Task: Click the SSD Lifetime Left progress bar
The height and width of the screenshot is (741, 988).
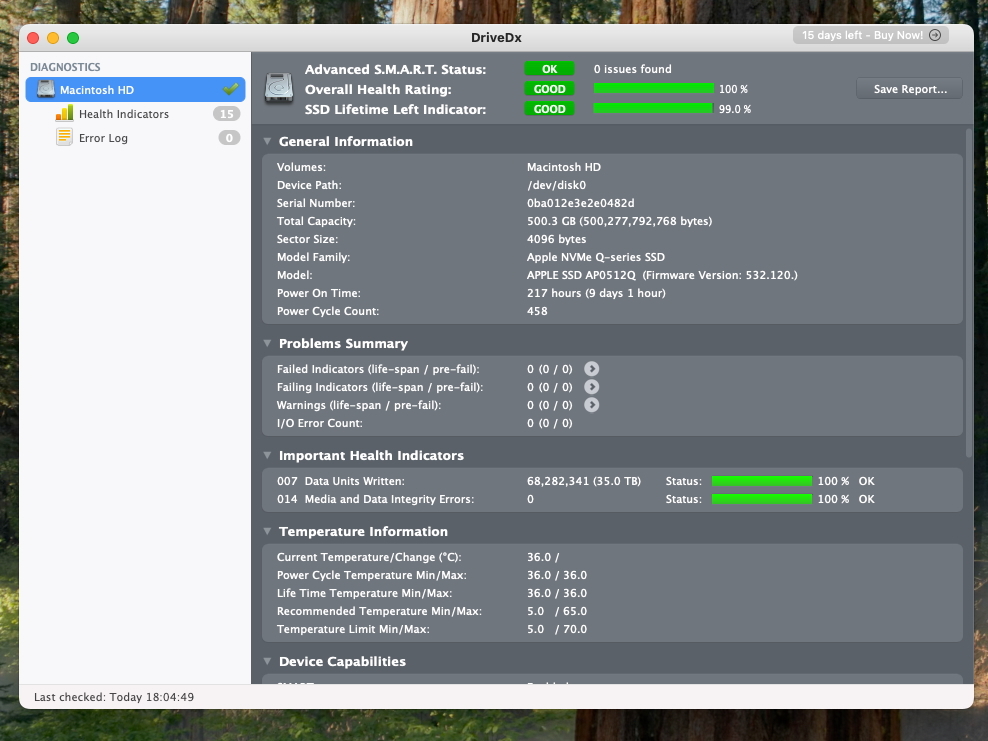Action: [653, 109]
